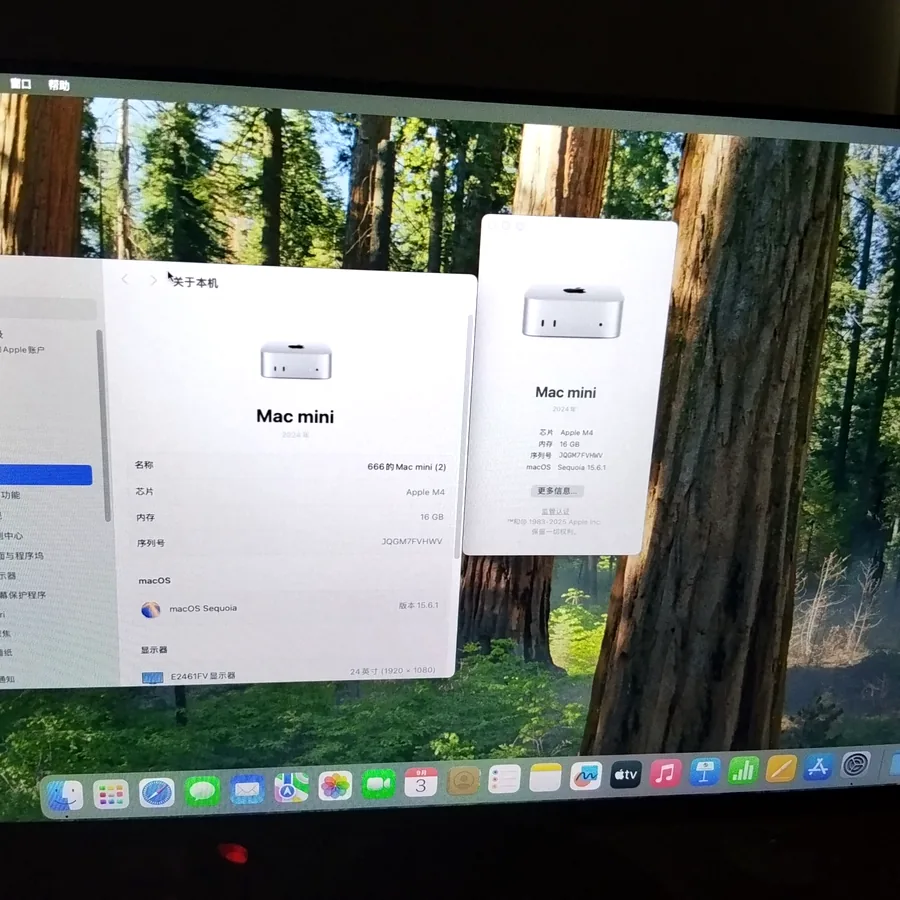Launch the Music app from the Dock

[665, 773]
